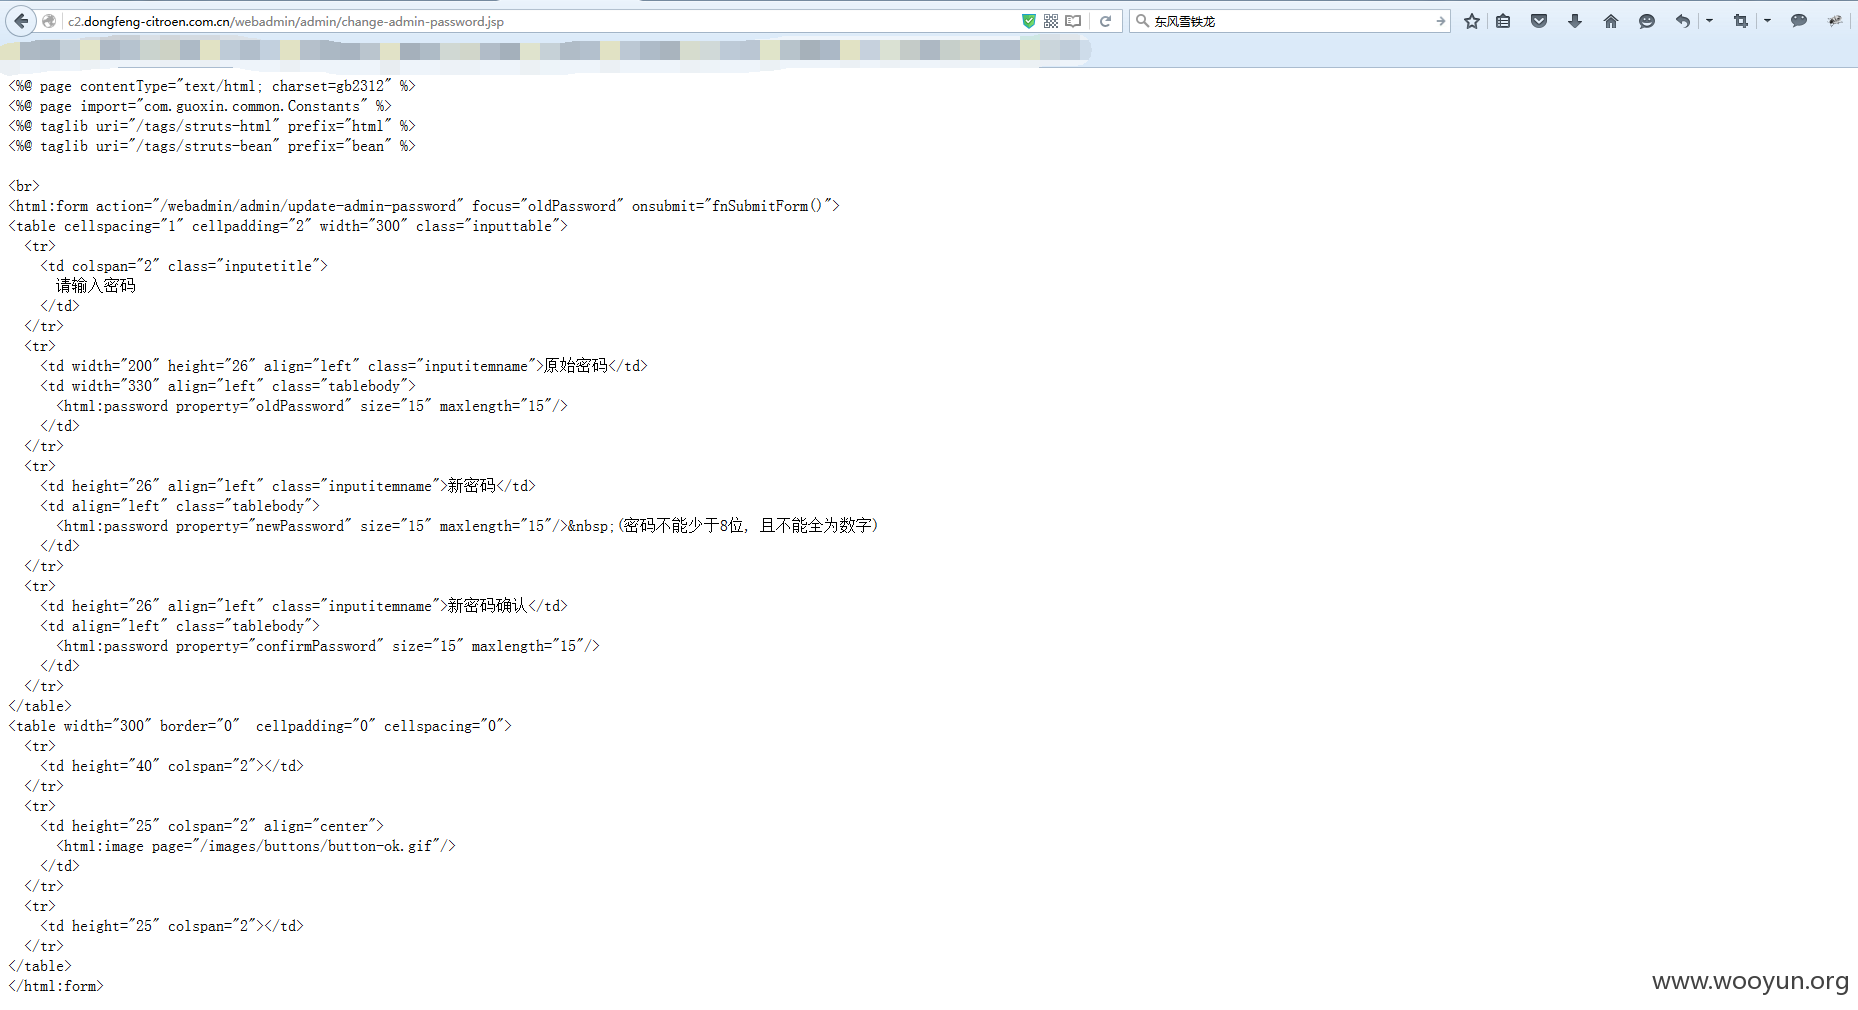Click the td height="40" colspan line
Viewport: 1858px width, 1010px height.
(172, 766)
